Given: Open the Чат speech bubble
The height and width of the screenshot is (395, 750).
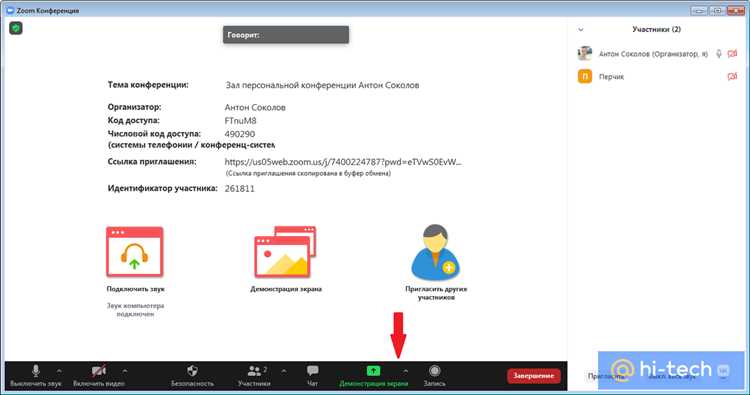Looking at the screenshot, I should point(313,371).
